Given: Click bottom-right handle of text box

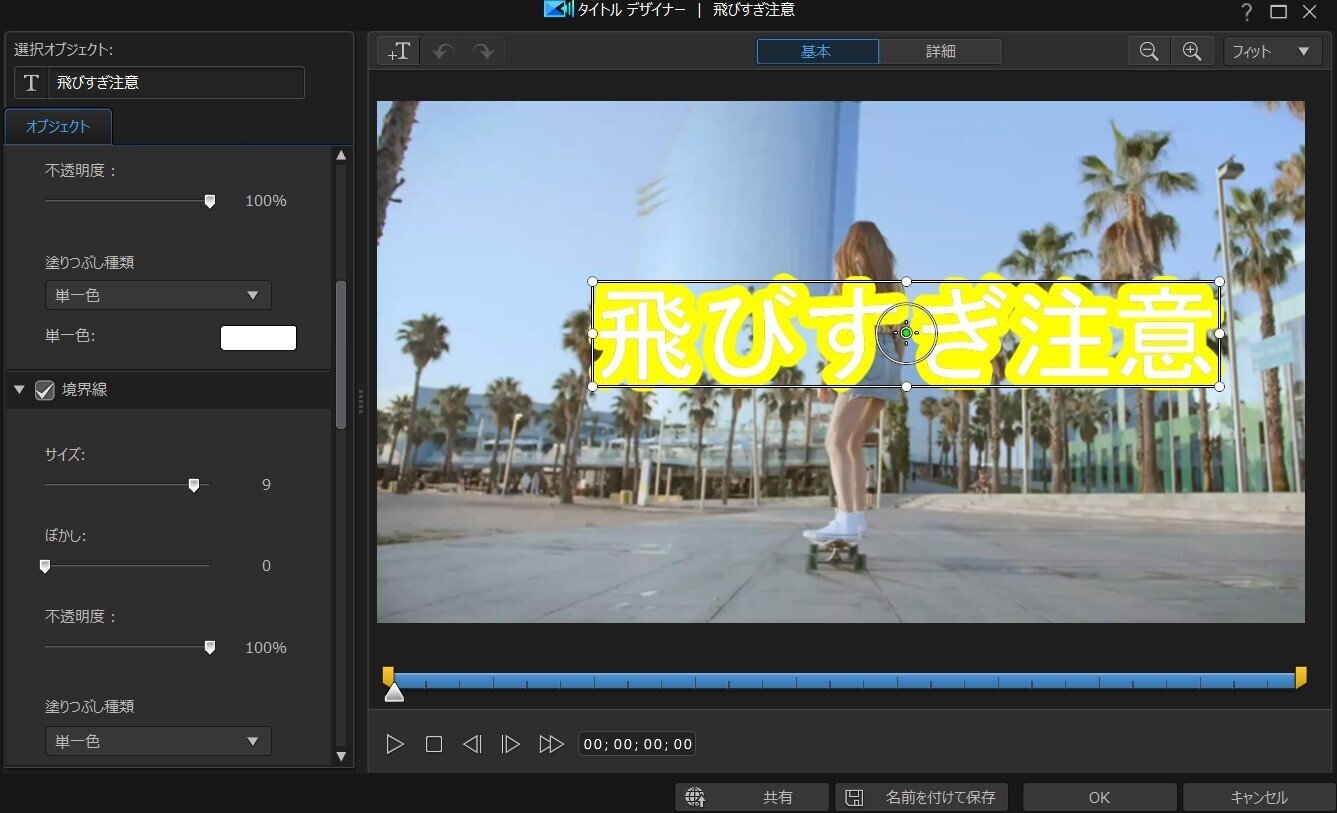Looking at the screenshot, I should [x=1219, y=386].
